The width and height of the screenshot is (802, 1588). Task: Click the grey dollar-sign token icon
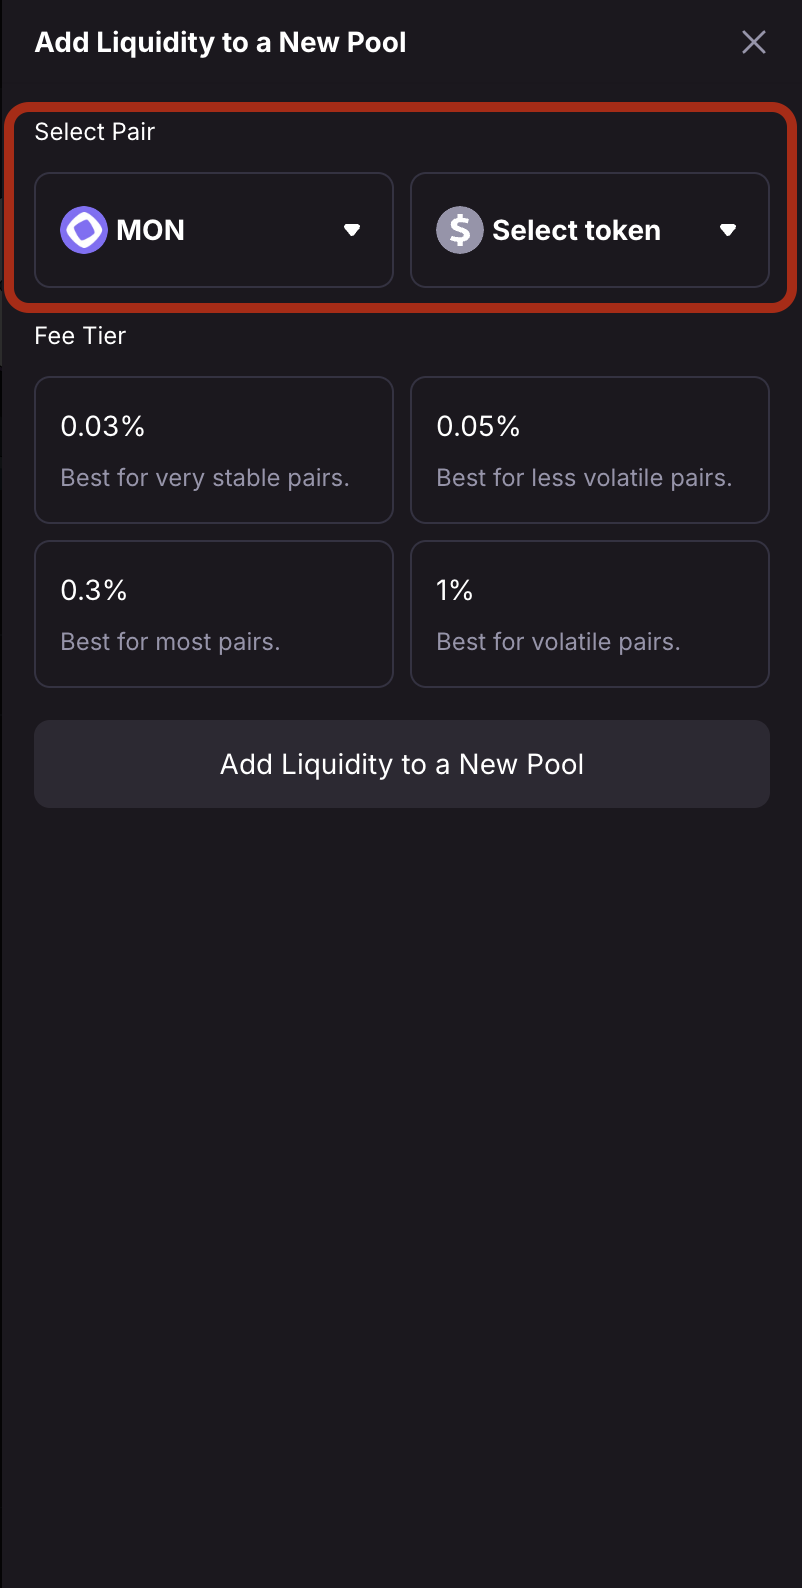(x=460, y=230)
